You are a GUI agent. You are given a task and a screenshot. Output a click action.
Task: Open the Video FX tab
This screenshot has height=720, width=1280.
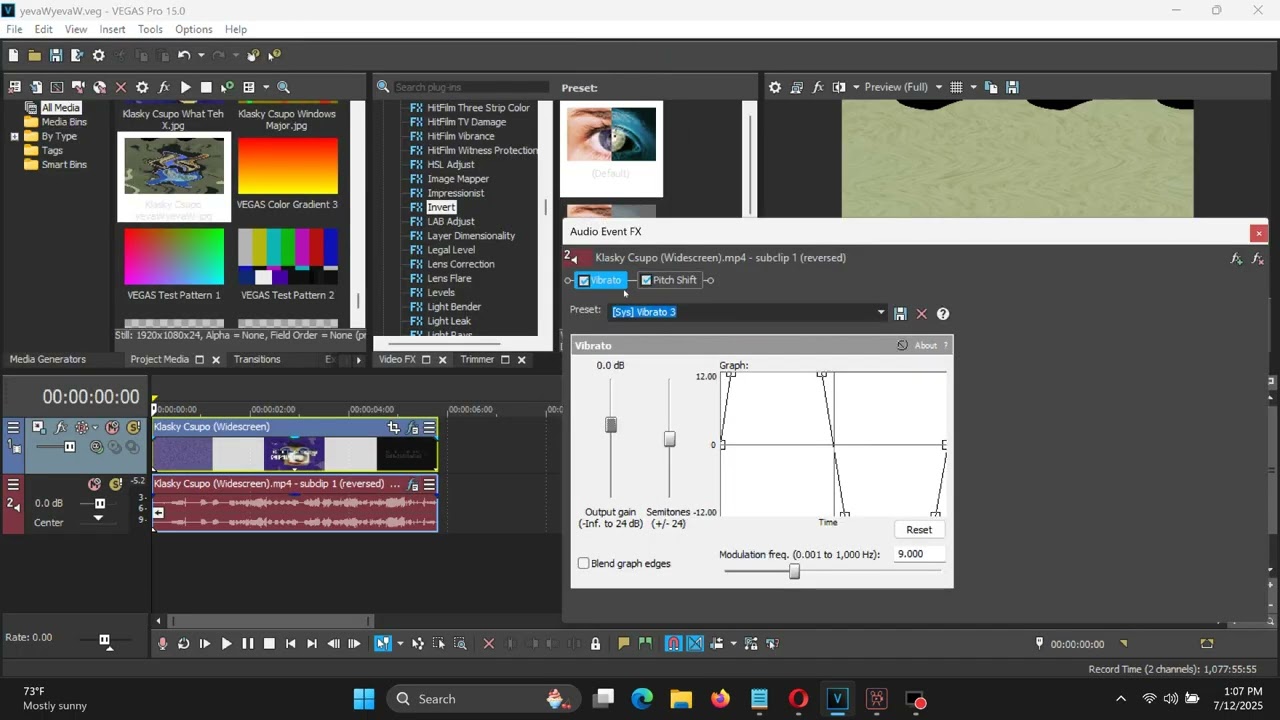[397, 359]
